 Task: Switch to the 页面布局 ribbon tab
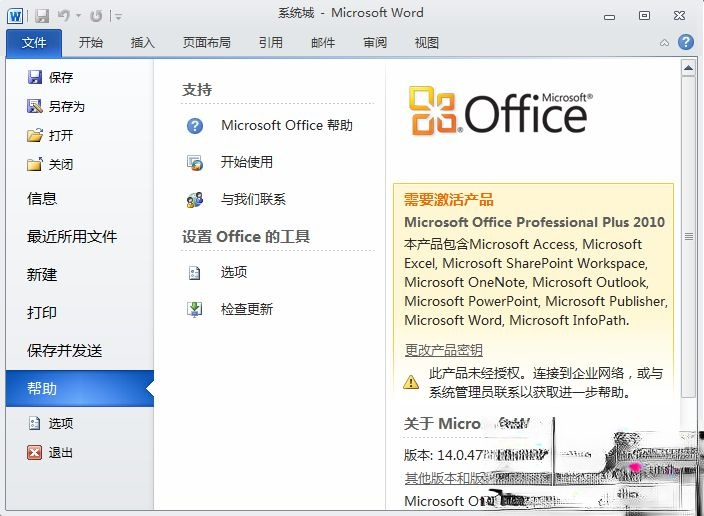click(x=206, y=43)
